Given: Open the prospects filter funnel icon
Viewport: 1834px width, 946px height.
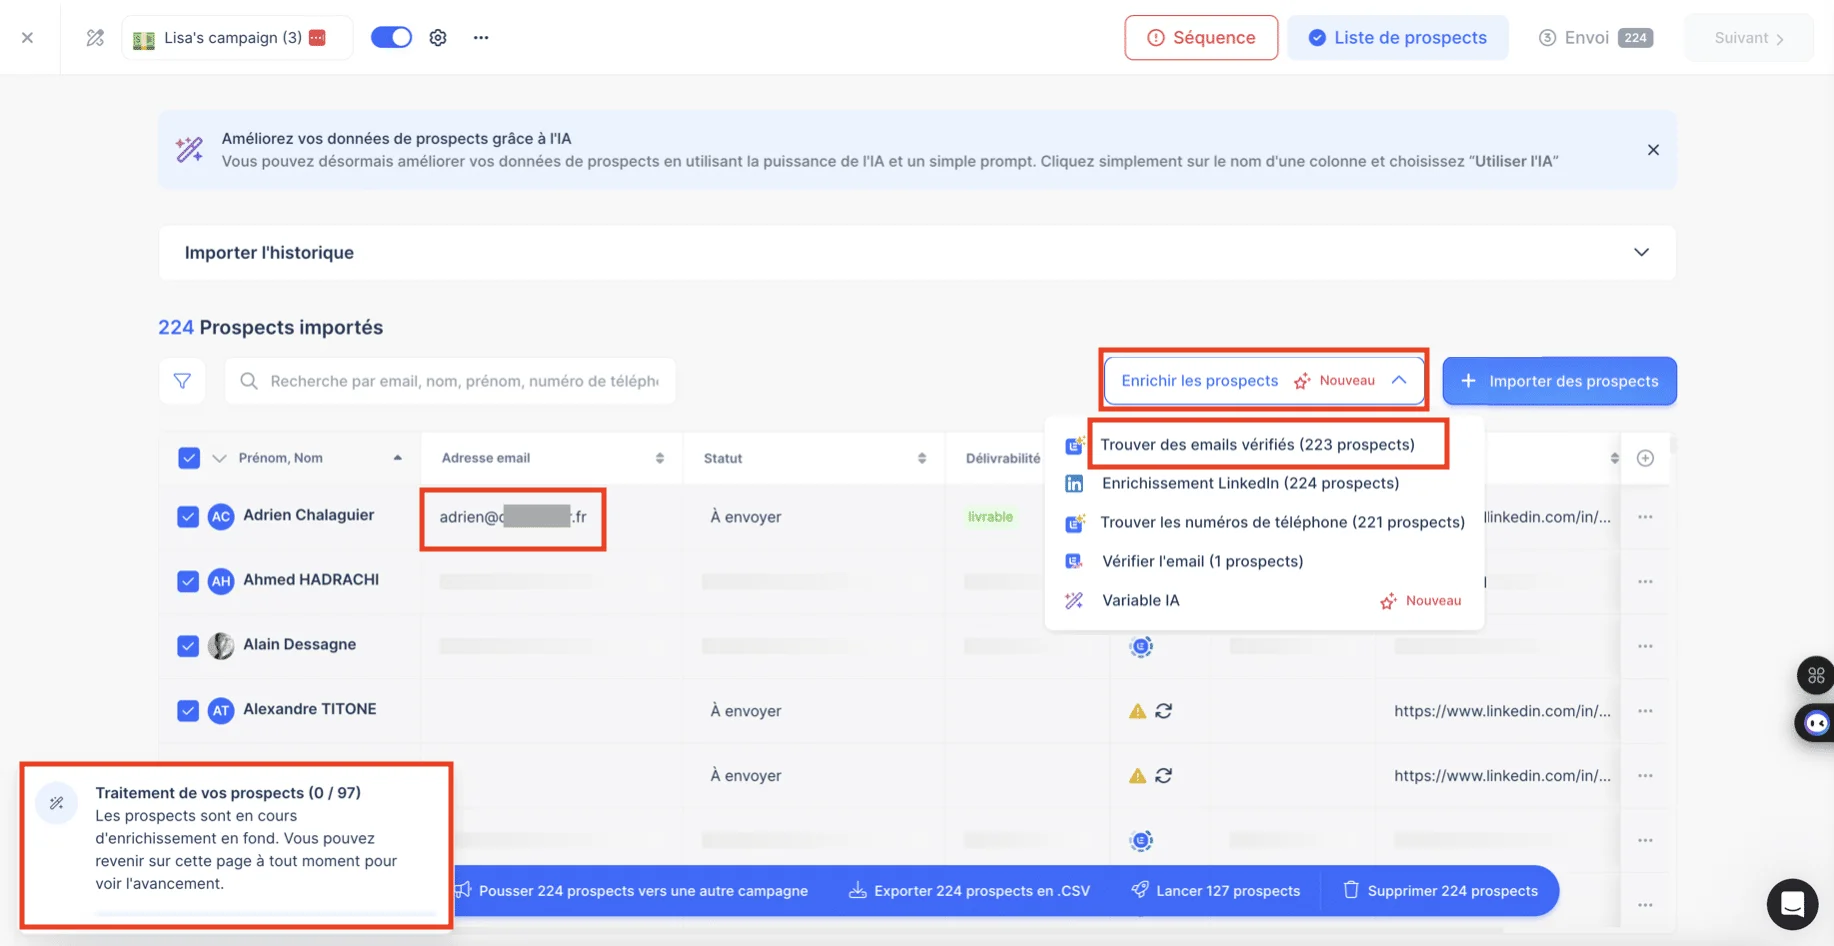Looking at the screenshot, I should [182, 381].
